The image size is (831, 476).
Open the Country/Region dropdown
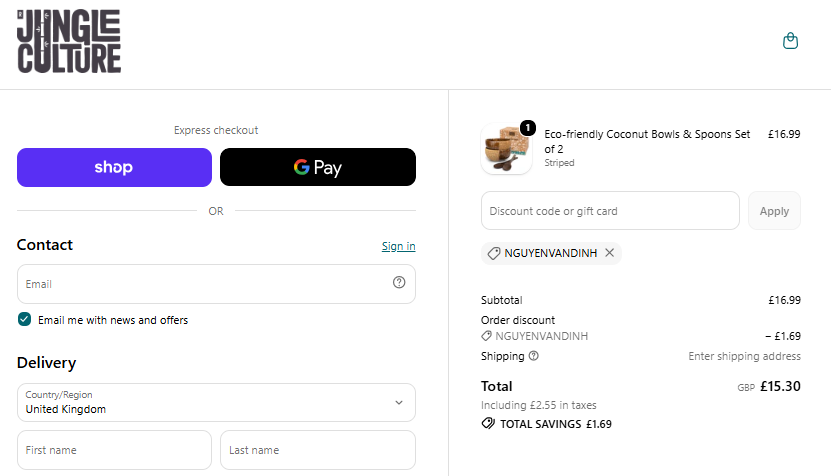coord(216,402)
